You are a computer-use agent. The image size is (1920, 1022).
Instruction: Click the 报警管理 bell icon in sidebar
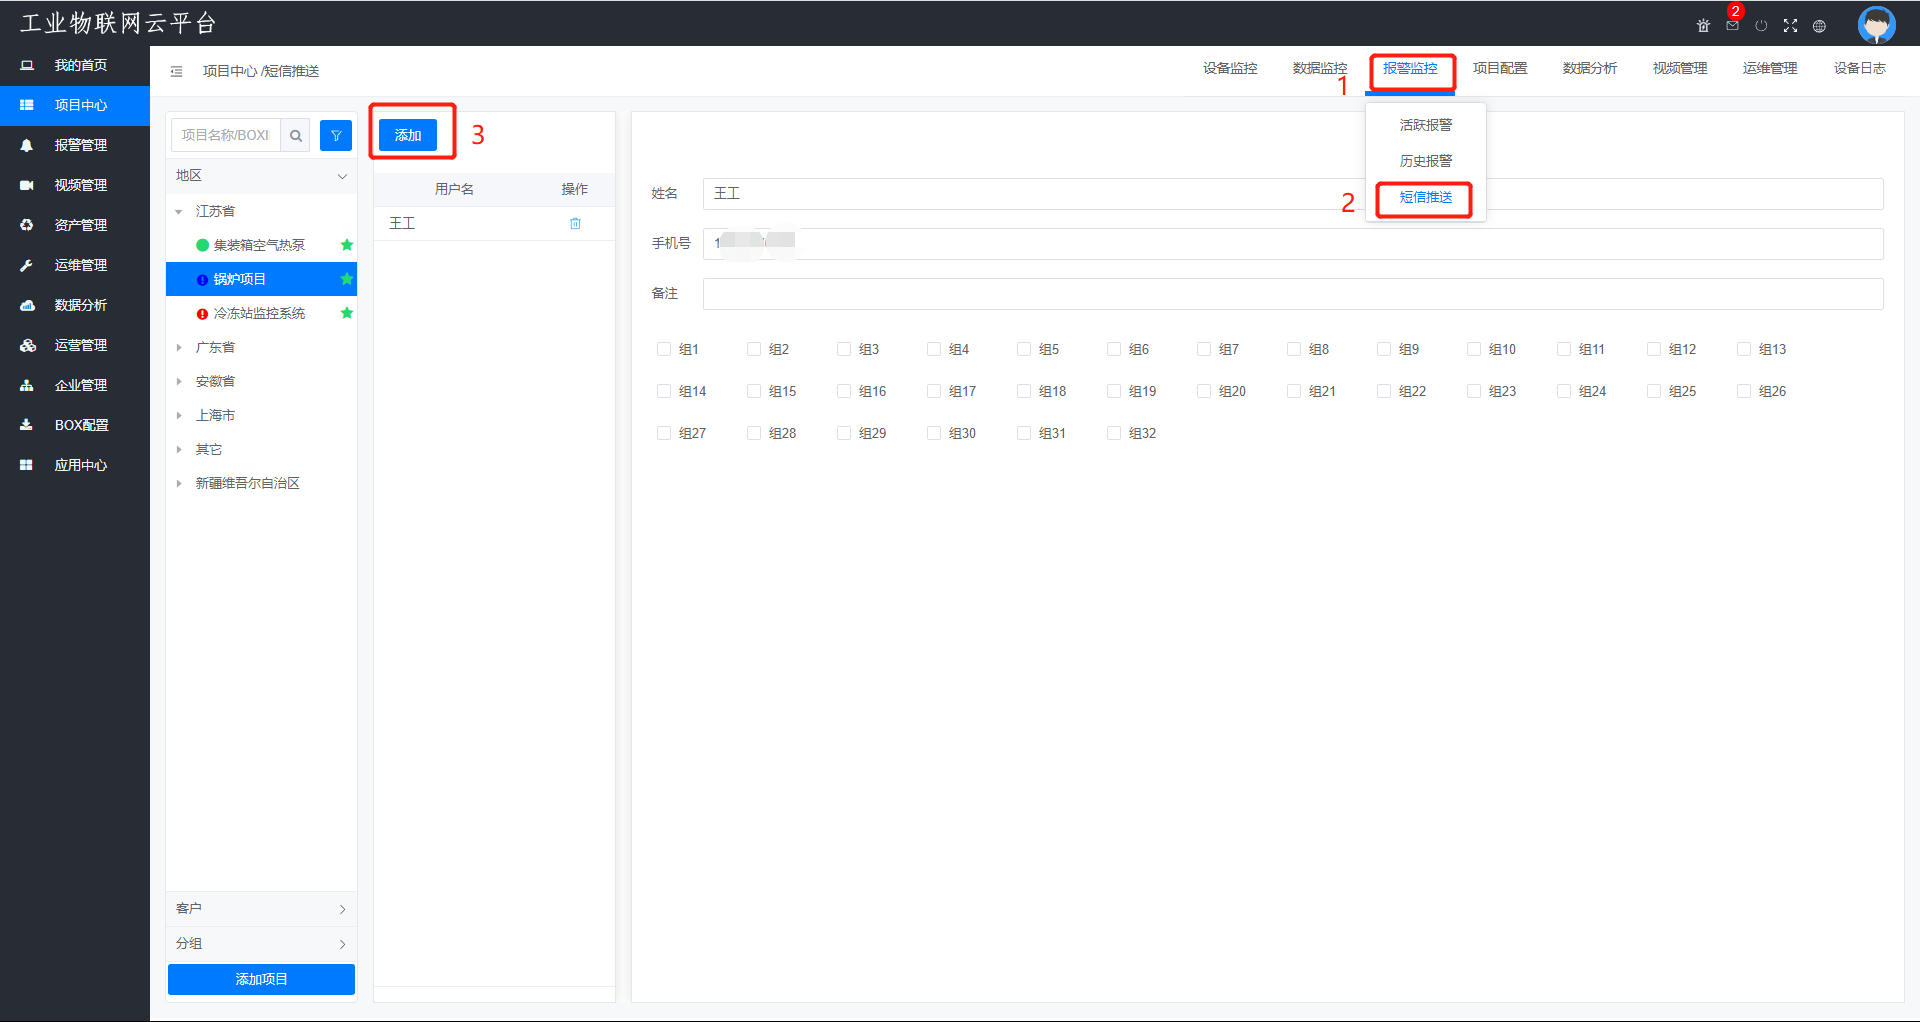pos(27,145)
